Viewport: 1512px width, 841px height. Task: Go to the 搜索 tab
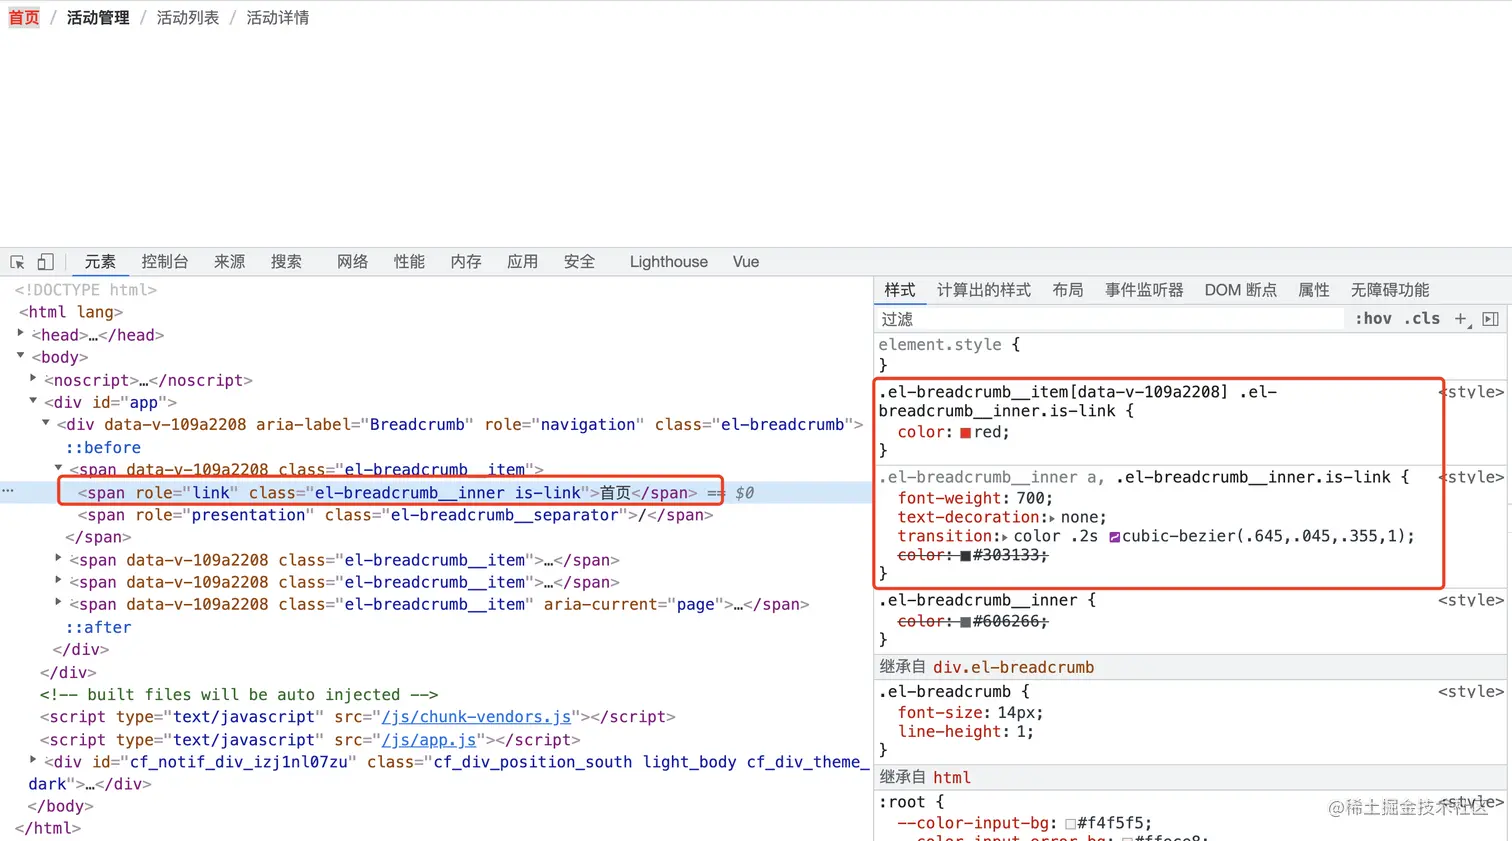[286, 262]
